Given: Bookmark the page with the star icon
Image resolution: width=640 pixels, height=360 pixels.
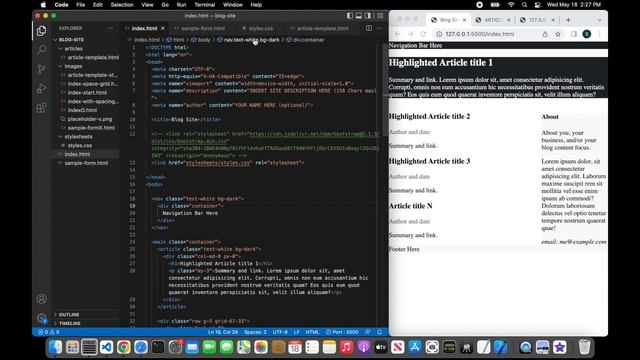Looking at the screenshot, I should pyautogui.click(x=558, y=34).
